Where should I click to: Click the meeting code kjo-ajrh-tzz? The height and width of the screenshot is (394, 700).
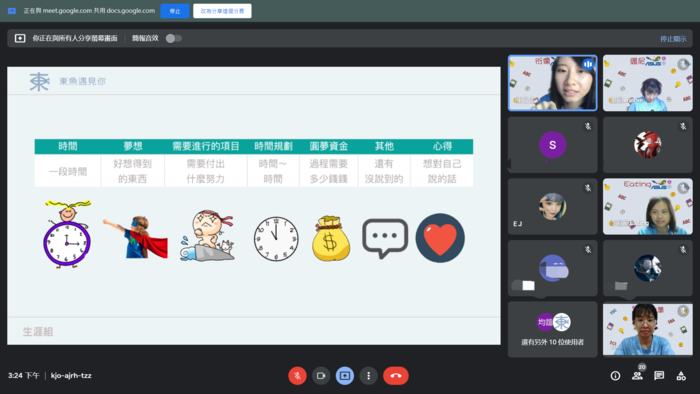71,376
